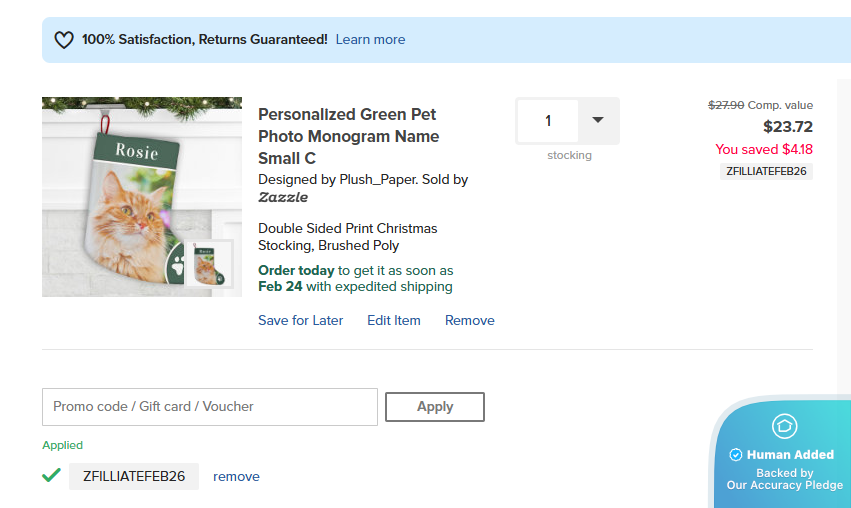Click the Zazzle seller name
This screenshot has width=851, height=508.
point(283,198)
